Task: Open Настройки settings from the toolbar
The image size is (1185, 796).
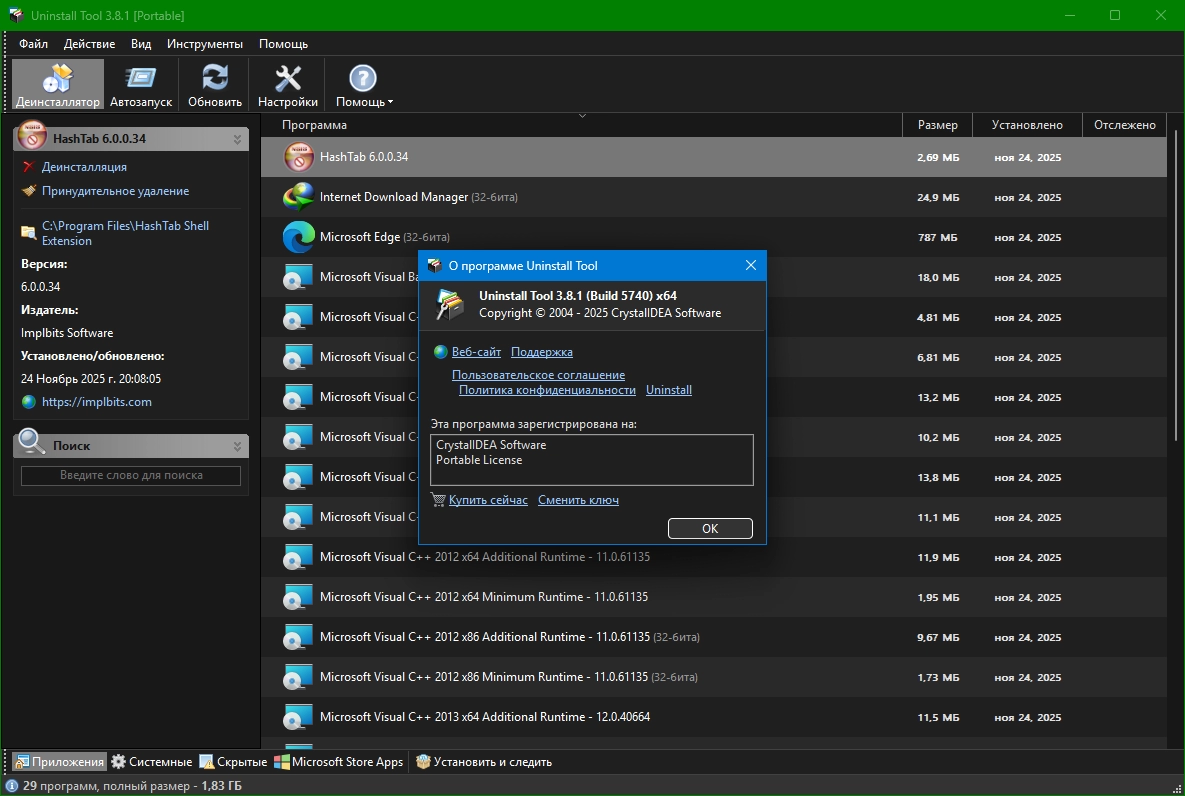Action: [288, 85]
